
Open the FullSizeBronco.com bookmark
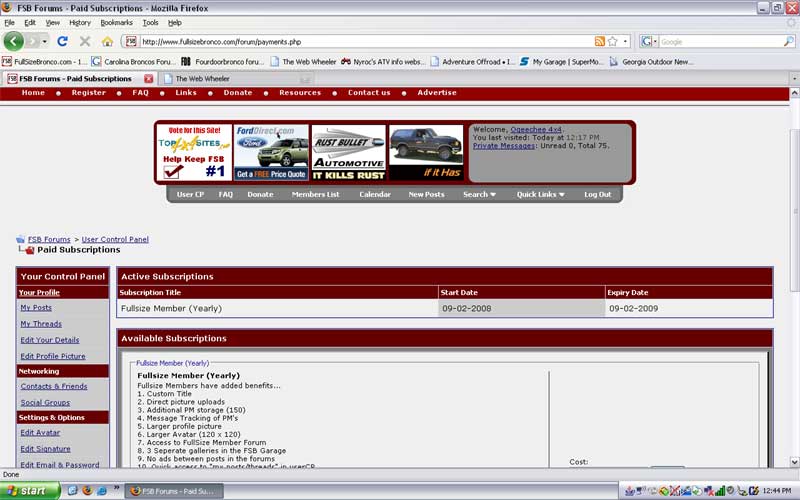44,61
